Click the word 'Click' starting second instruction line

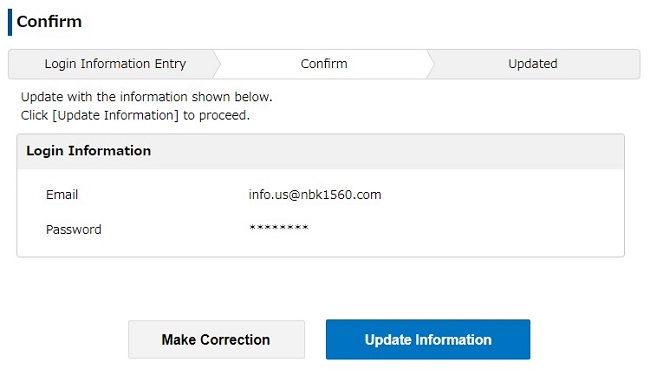(34, 115)
